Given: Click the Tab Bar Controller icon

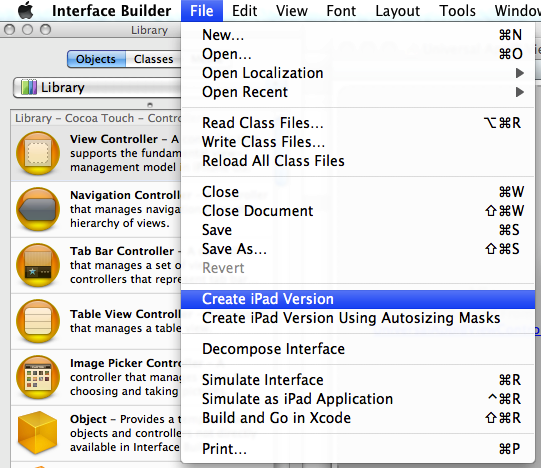Looking at the screenshot, I should [x=38, y=265].
